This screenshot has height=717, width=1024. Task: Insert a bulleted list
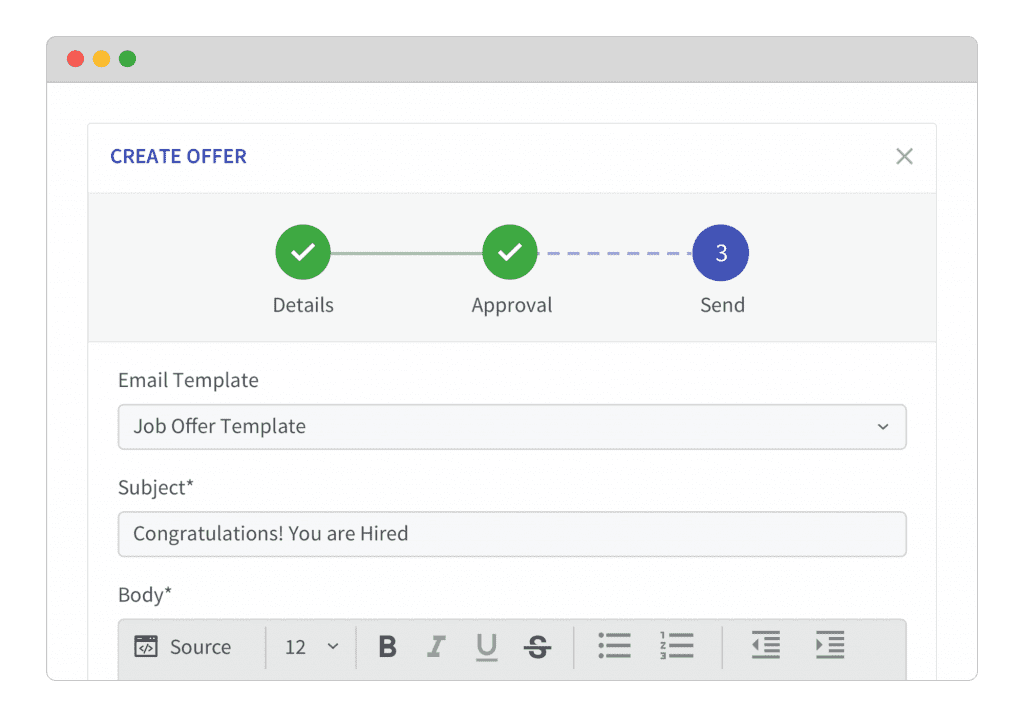click(x=614, y=646)
